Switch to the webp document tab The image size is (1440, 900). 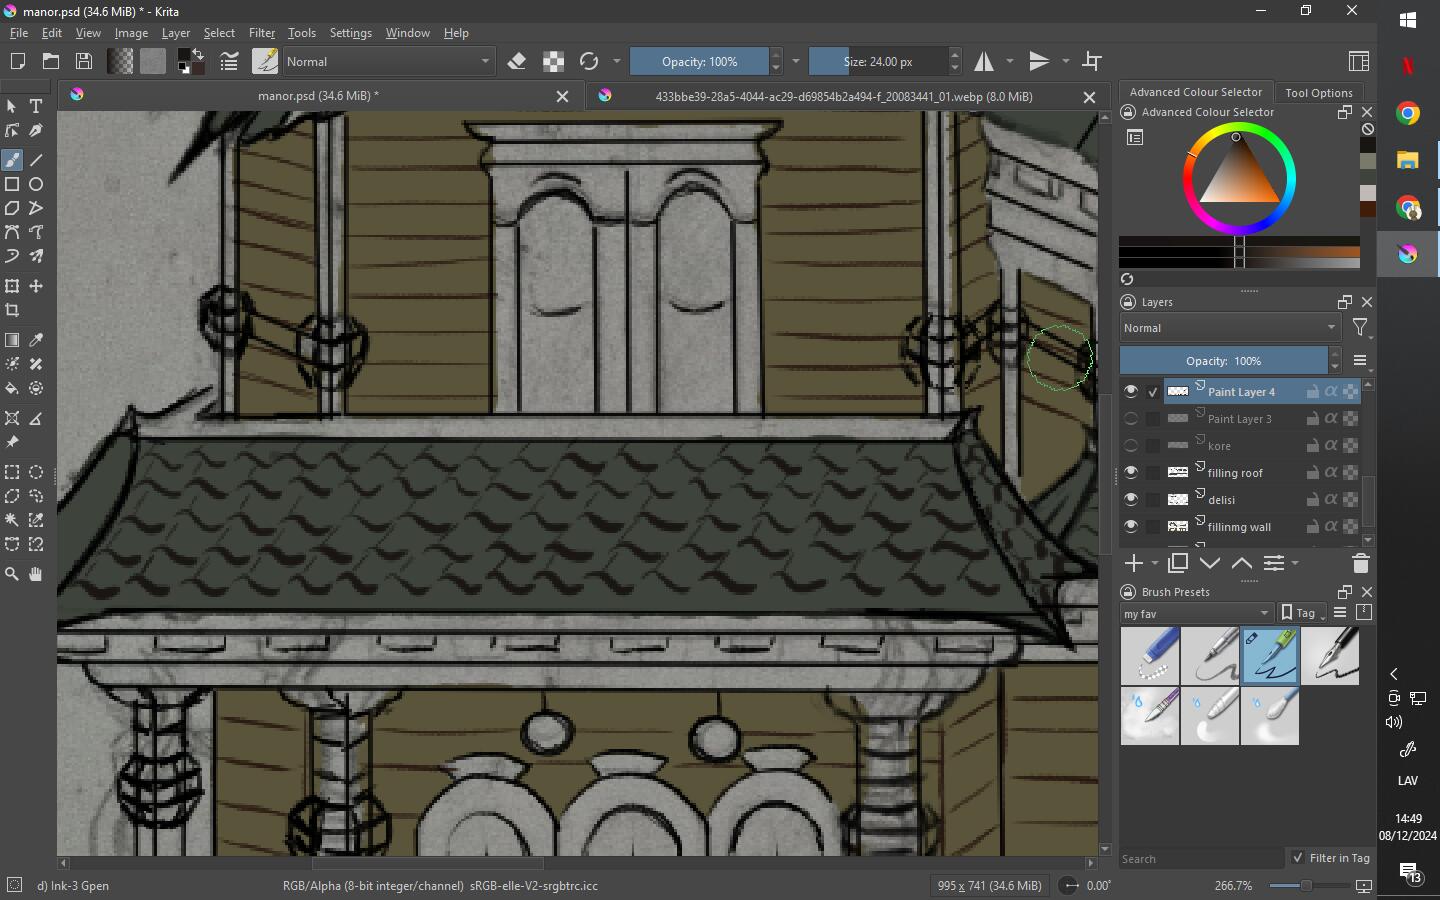tap(843, 96)
